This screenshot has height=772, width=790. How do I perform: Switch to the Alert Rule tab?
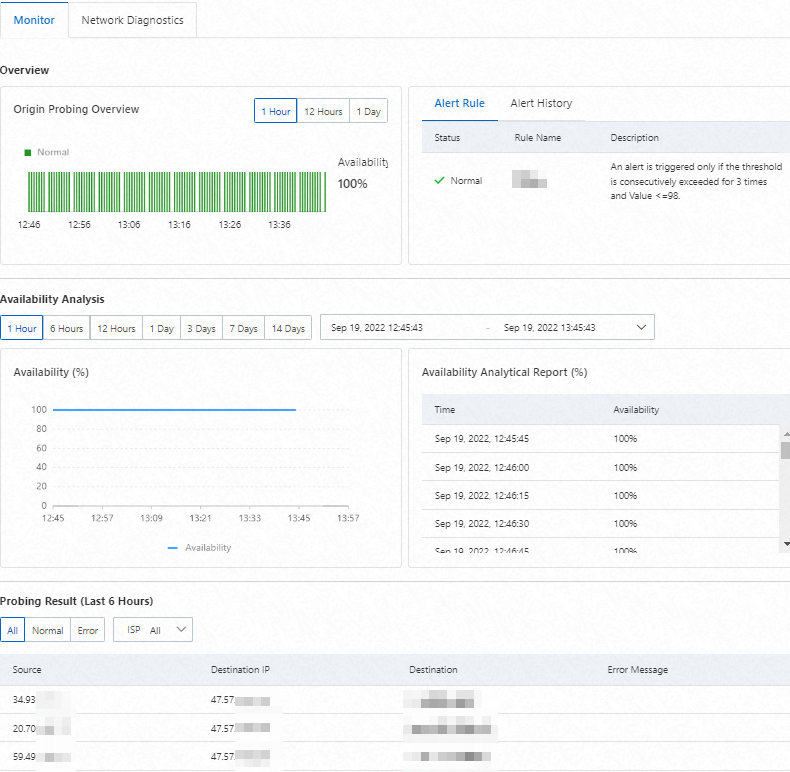459,104
